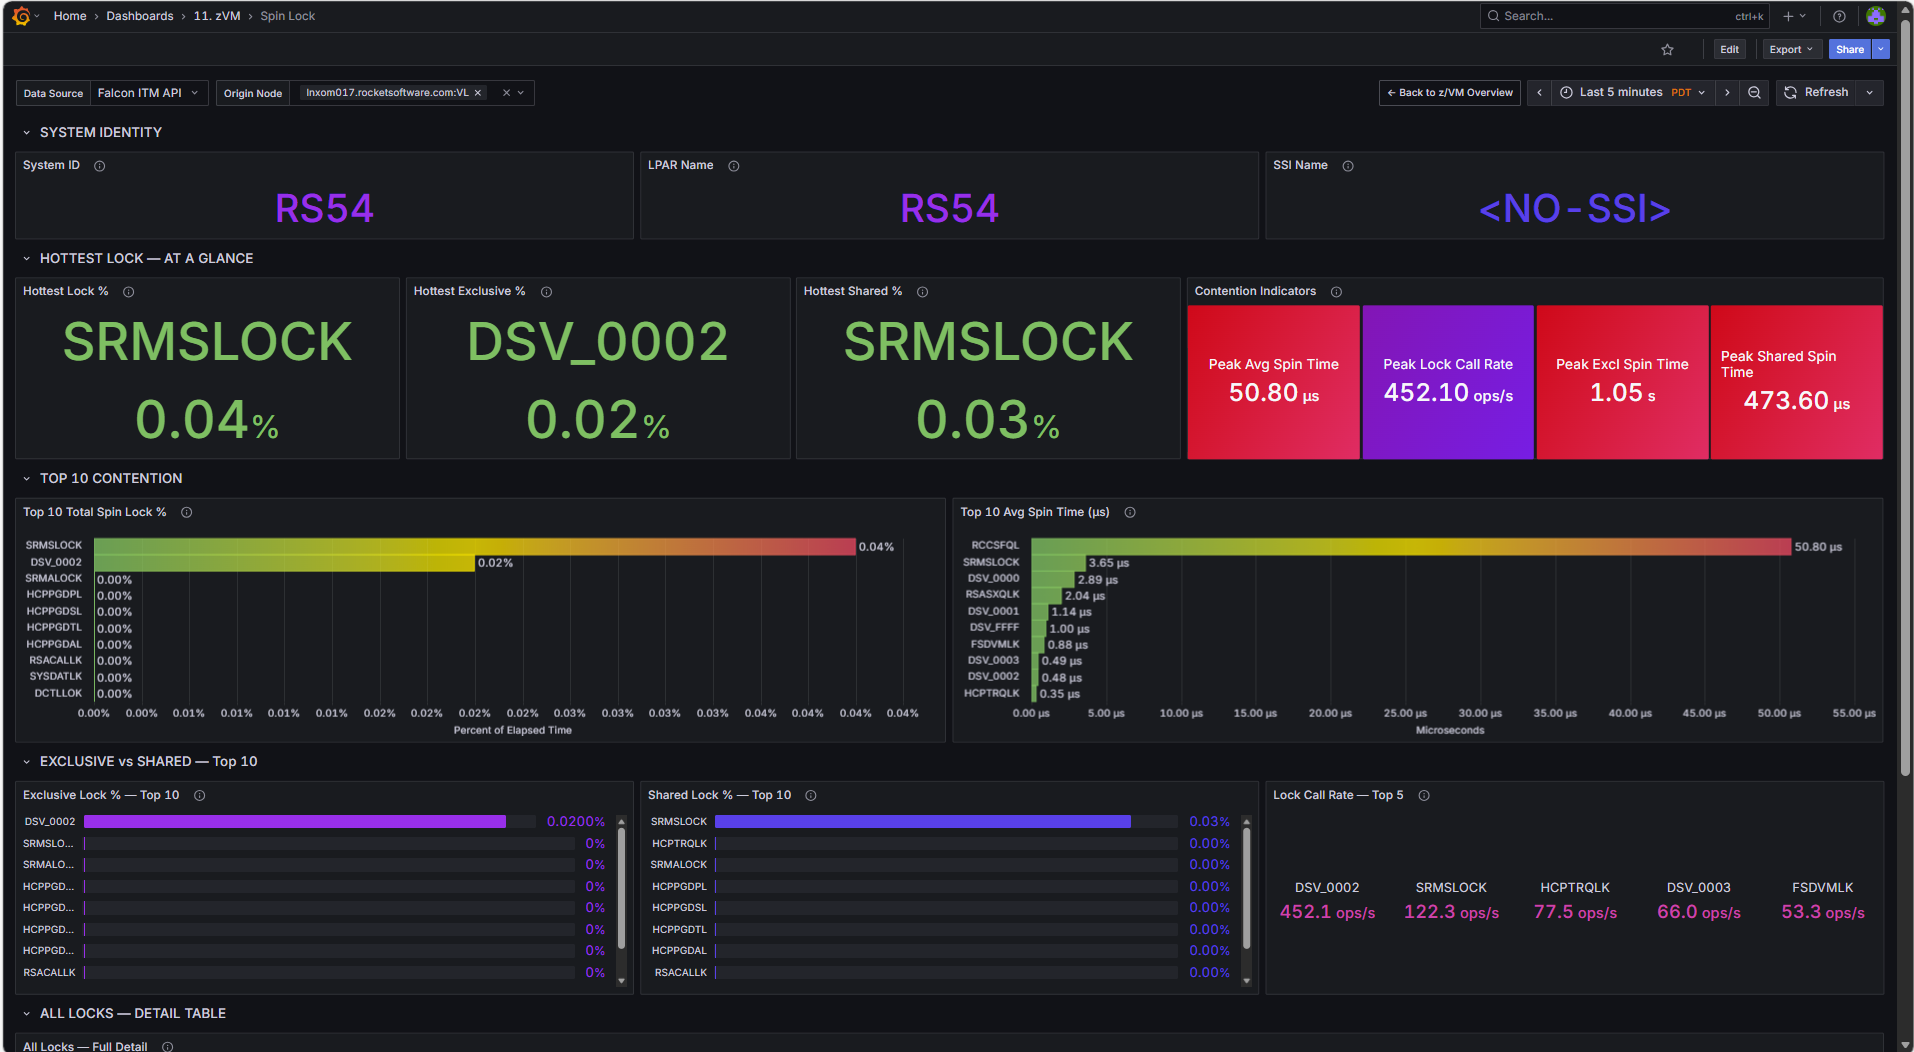The image size is (1914, 1052).
Task: Remove the lnxom017 origin node chip
Action: click(478, 93)
